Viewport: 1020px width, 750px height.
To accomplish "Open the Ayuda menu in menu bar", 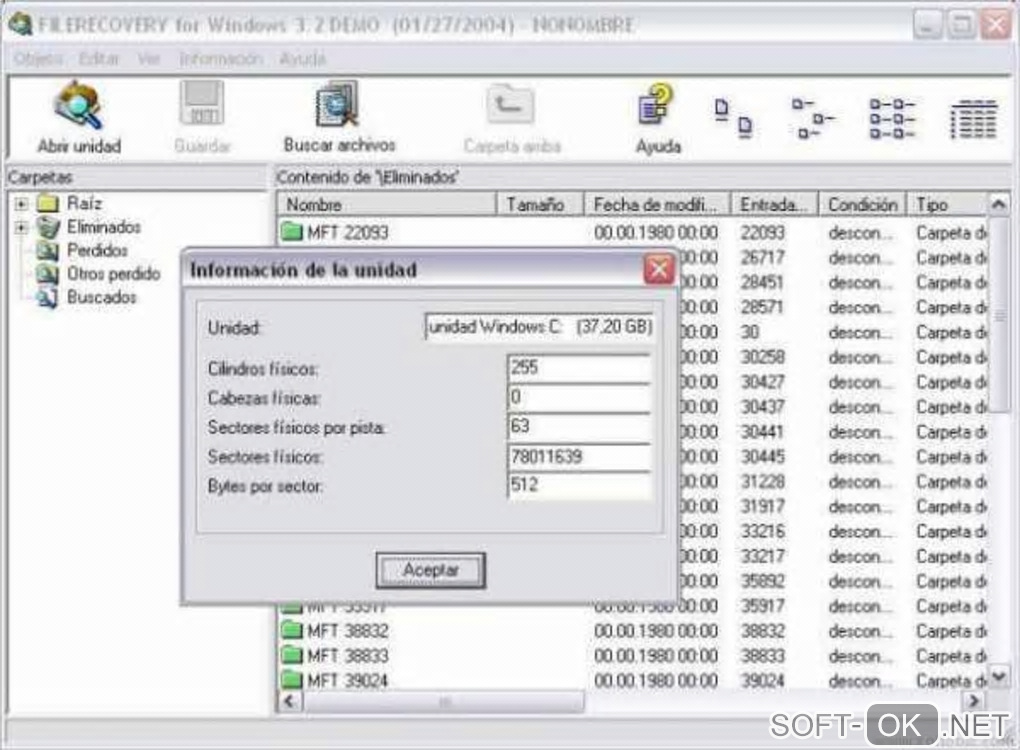I will click(x=302, y=59).
